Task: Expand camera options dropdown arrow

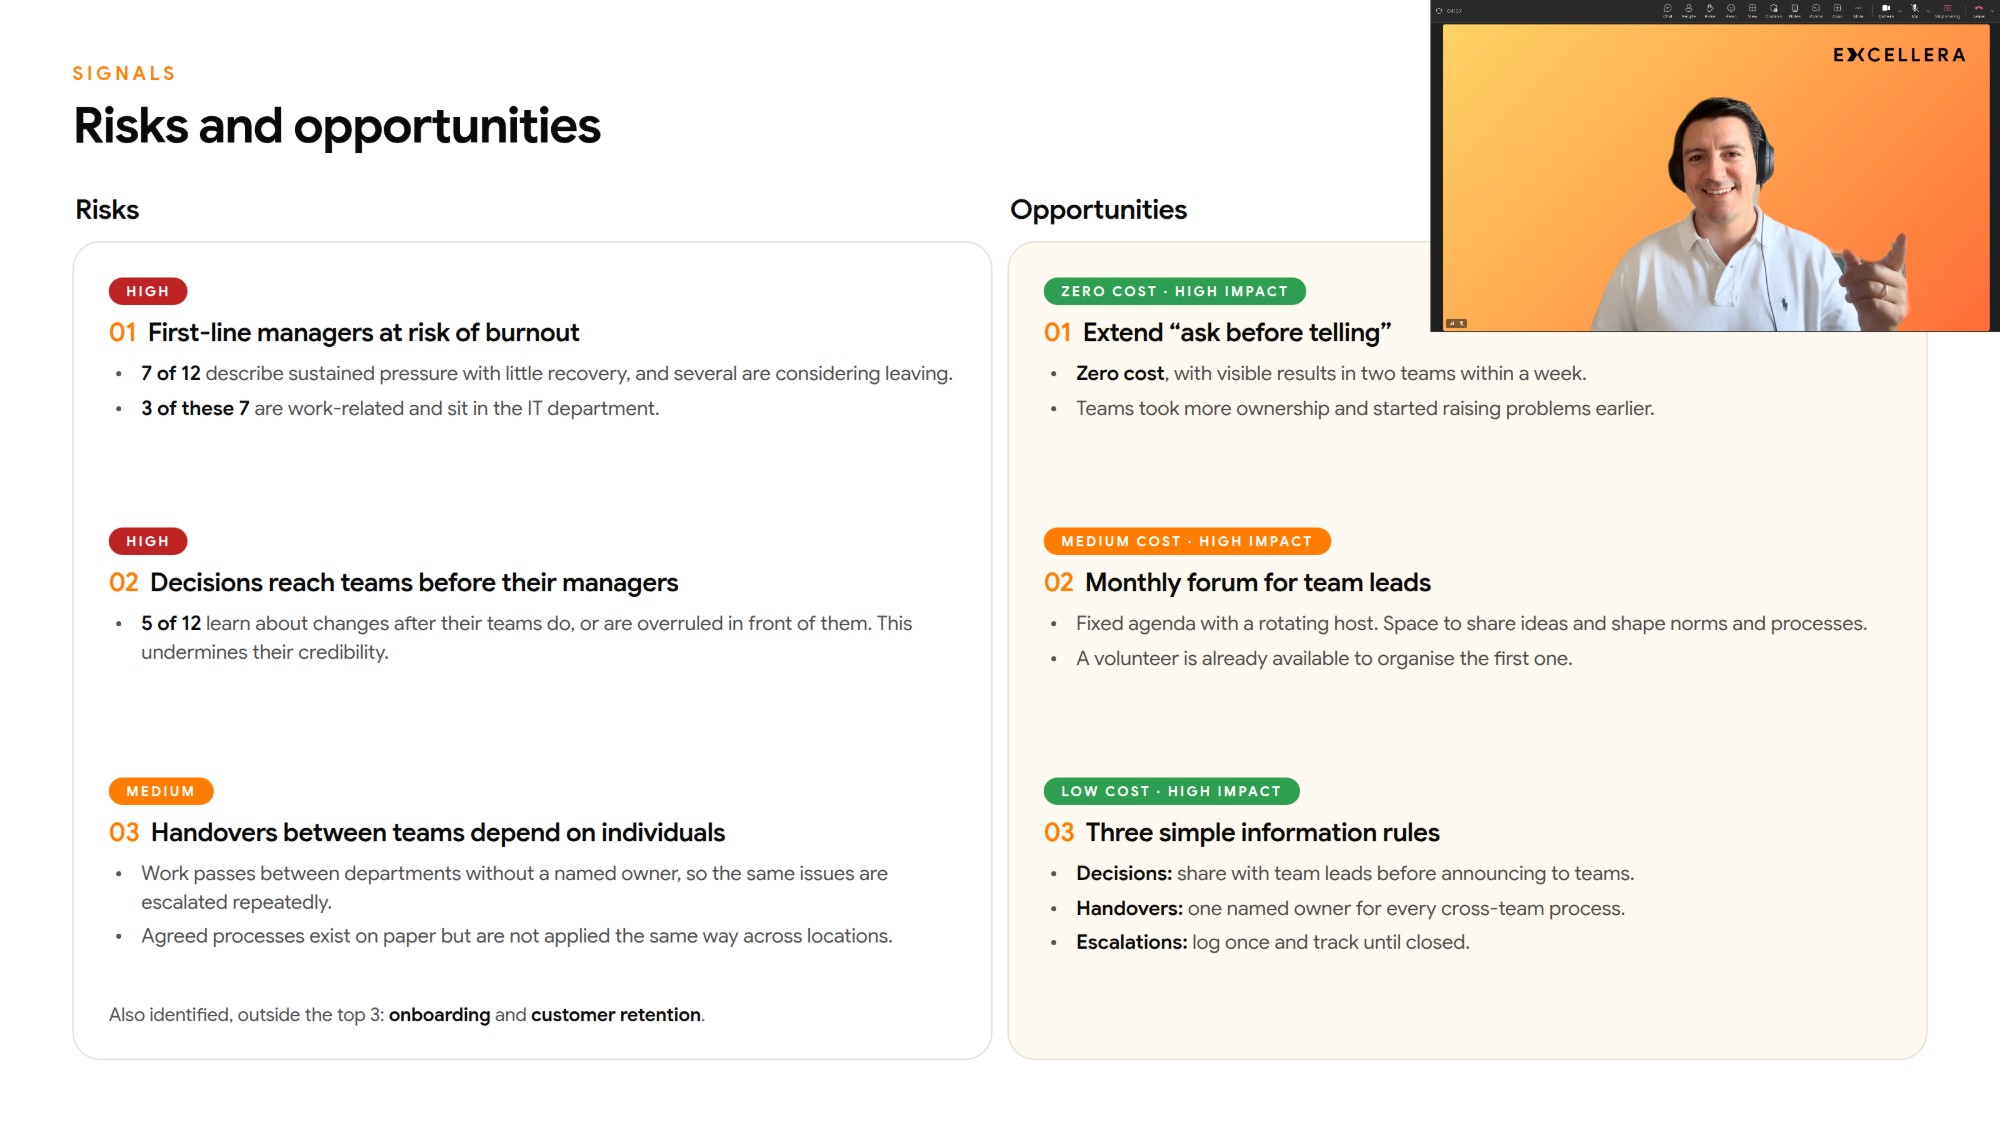Action: tap(1900, 11)
